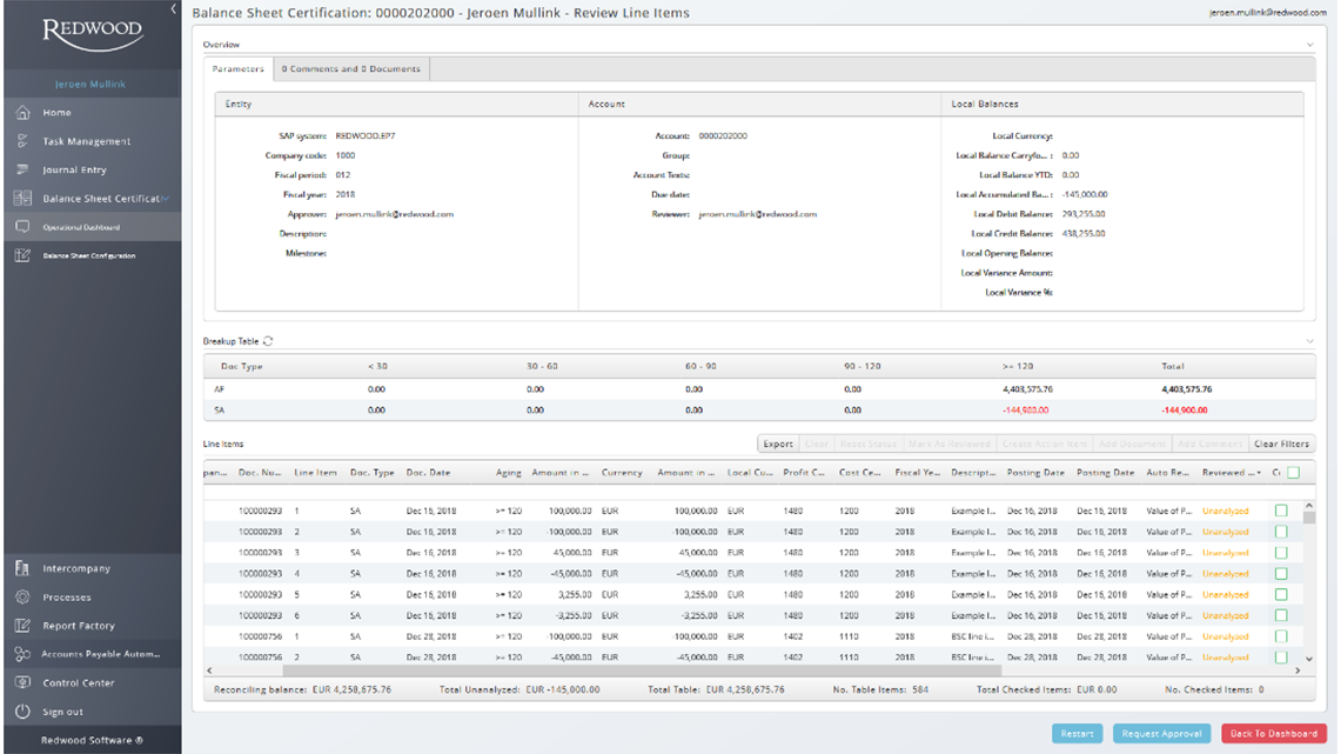The image size is (1341, 754).
Task: Click the Task Management sidebar icon
Action: pyautogui.click(x=22, y=141)
